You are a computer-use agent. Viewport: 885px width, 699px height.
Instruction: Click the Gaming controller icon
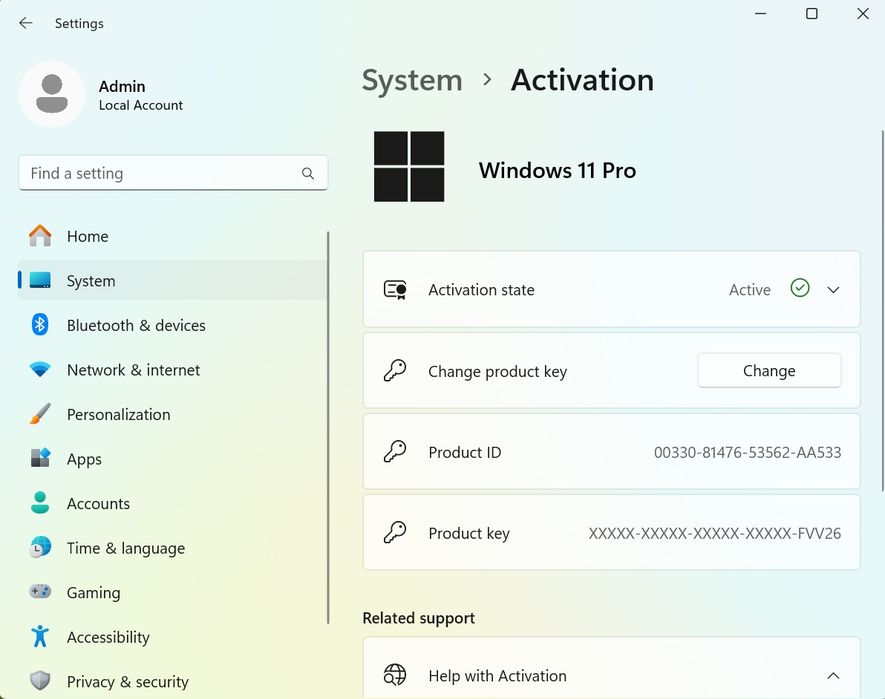click(40, 592)
